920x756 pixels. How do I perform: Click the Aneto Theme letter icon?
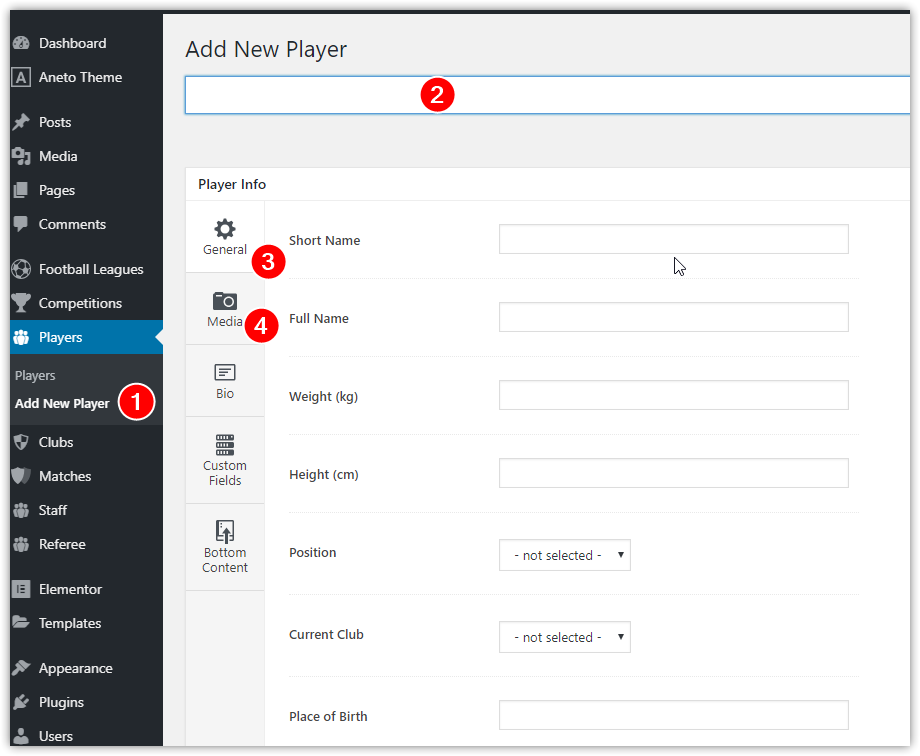click(x=21, y=77)
